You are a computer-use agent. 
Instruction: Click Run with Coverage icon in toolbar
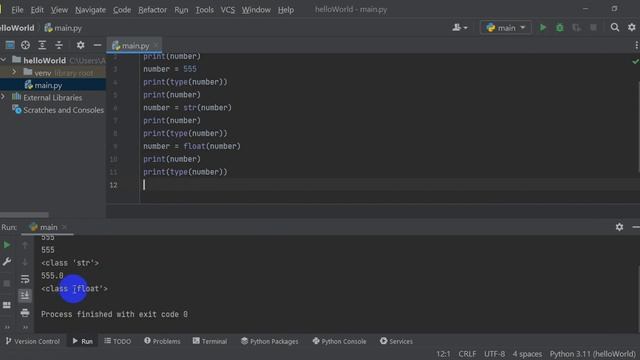[x=576, y=28]
